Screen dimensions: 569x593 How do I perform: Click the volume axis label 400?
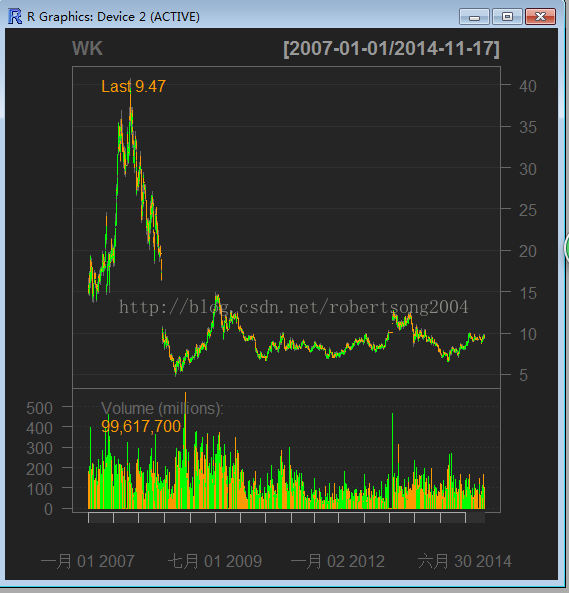[x=39, y=429]
